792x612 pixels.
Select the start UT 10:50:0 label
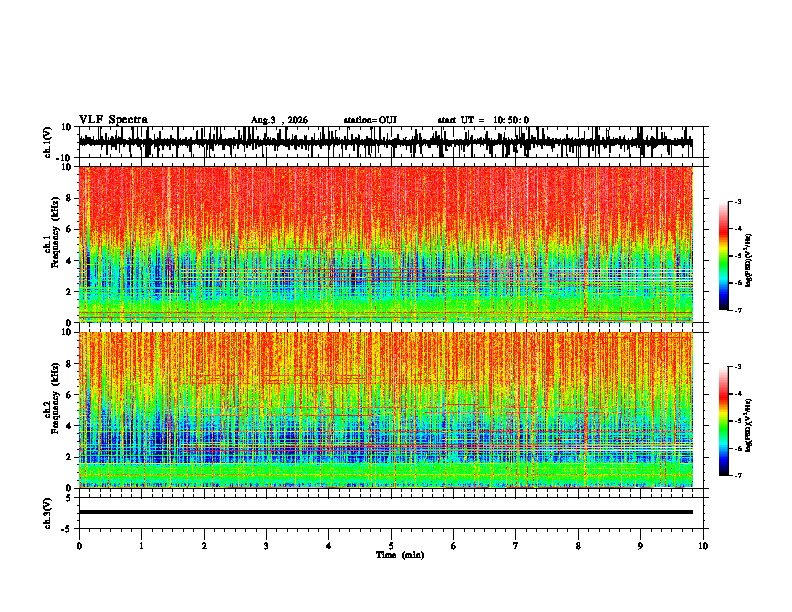(x=483, y=120)
